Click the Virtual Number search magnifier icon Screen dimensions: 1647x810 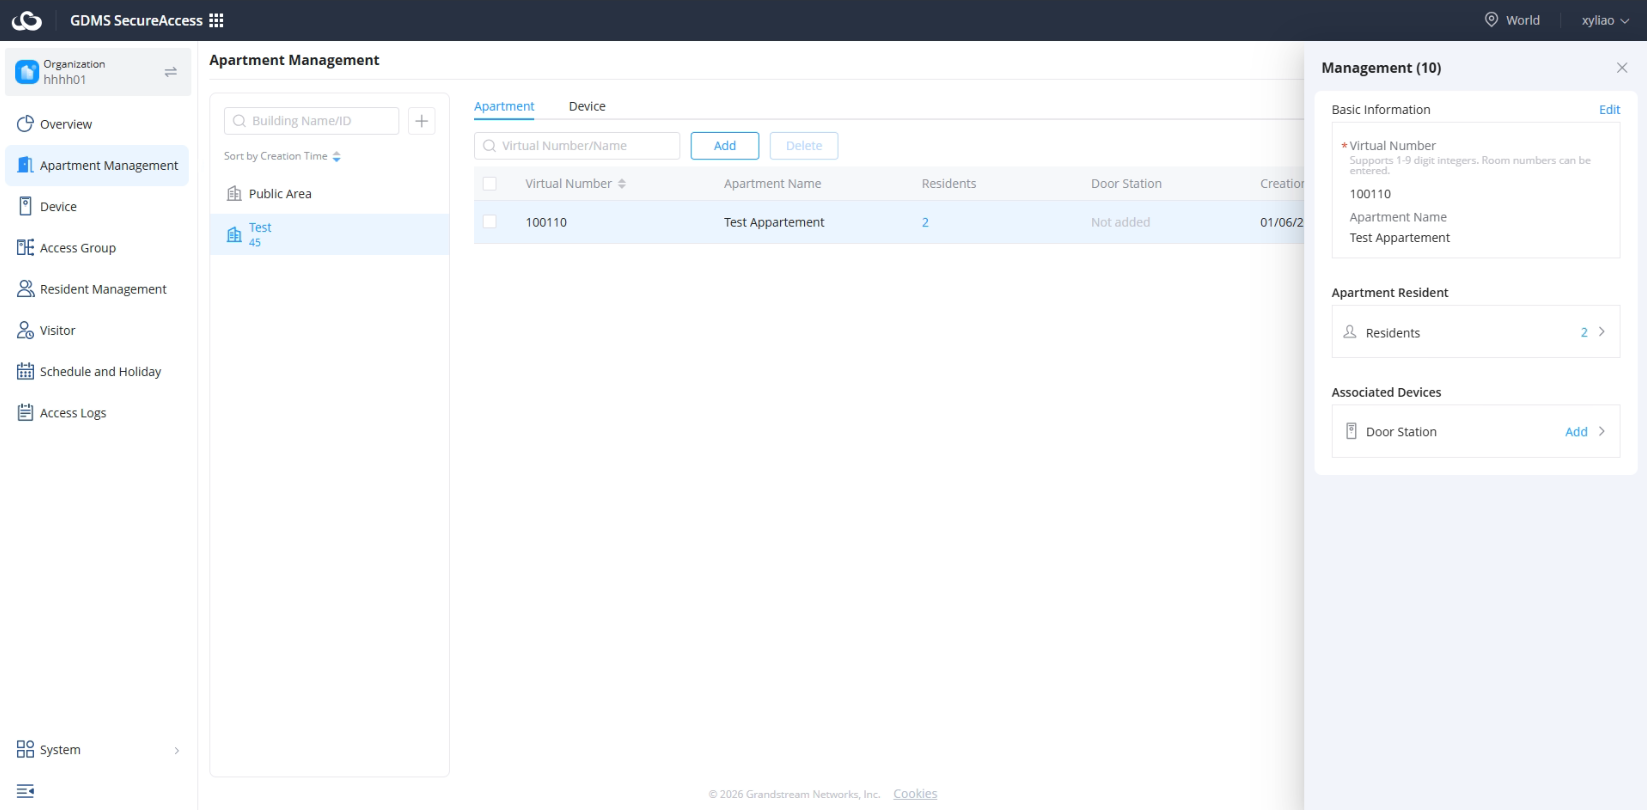489,146
